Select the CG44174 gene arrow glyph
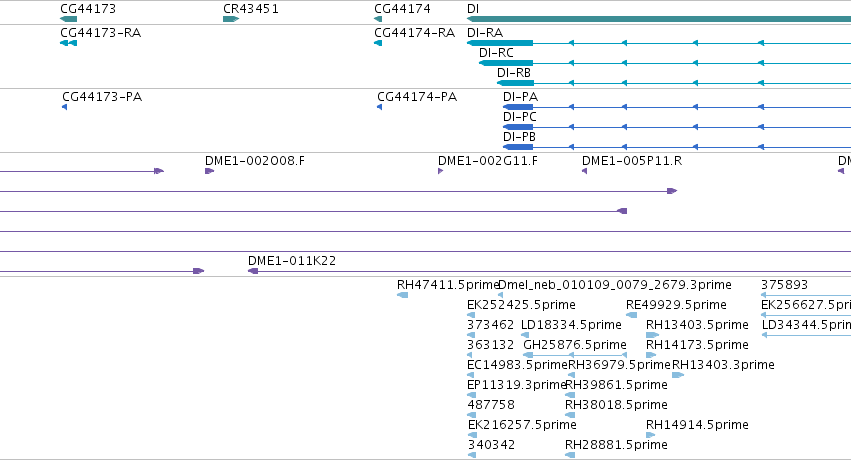This screenshot has width=851, height=460. (378, 19)
